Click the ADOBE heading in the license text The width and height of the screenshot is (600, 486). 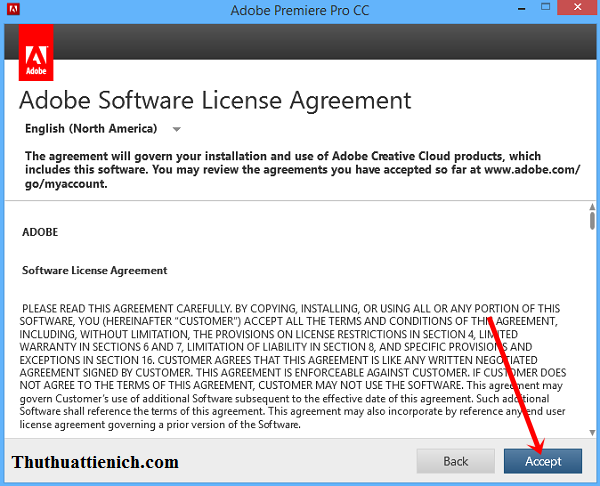(x=40, y=232)
